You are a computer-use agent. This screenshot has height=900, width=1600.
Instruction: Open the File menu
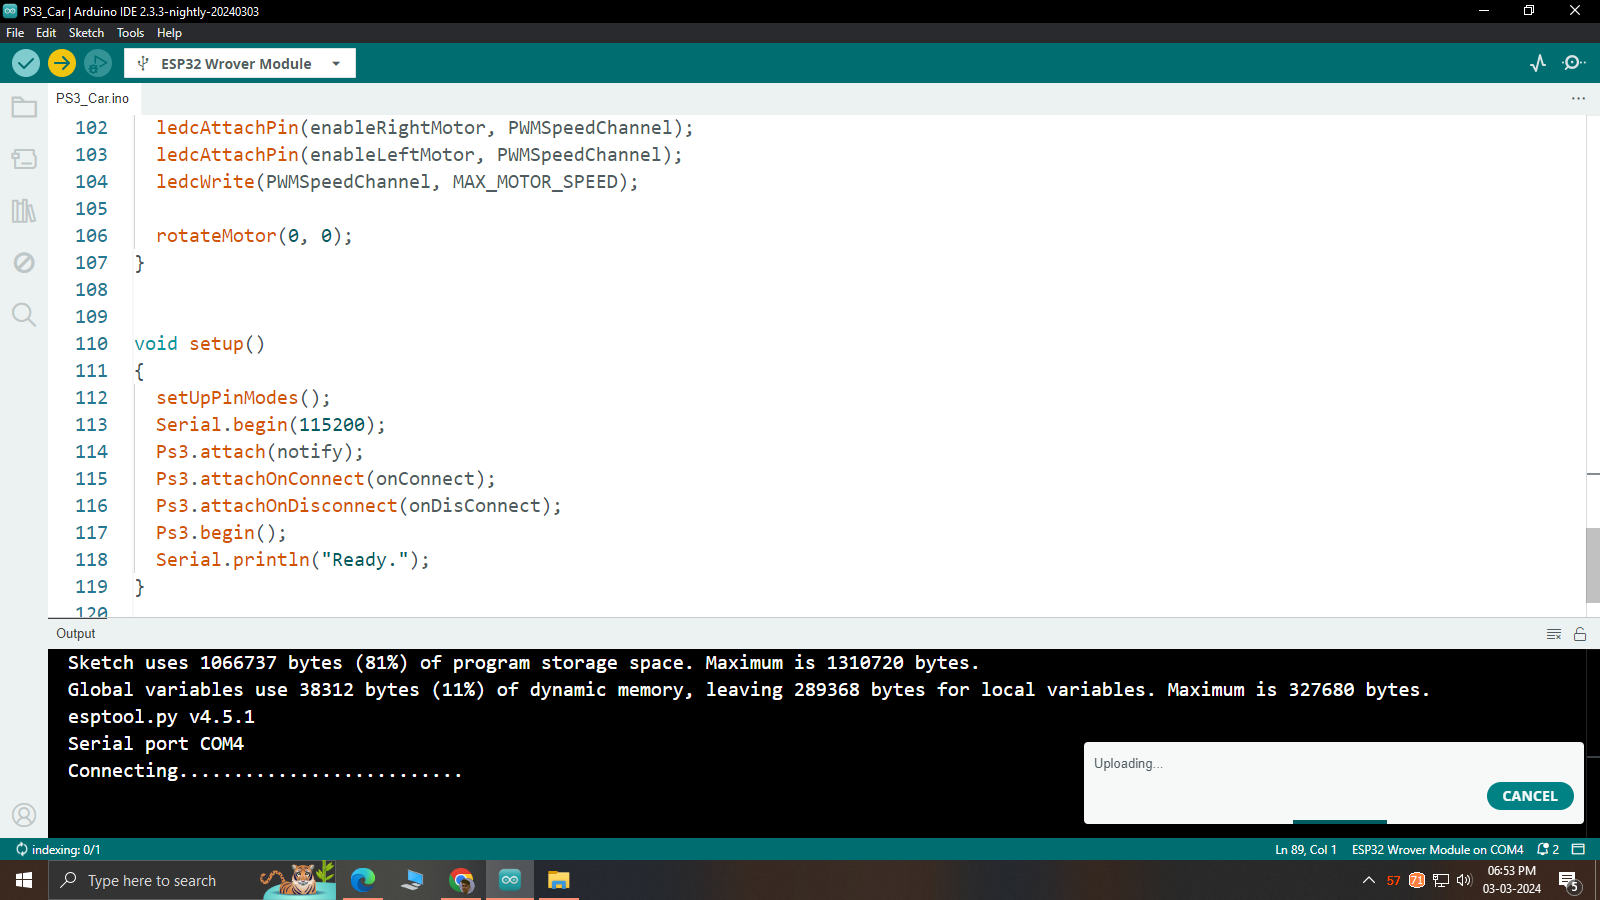(15, 33)
